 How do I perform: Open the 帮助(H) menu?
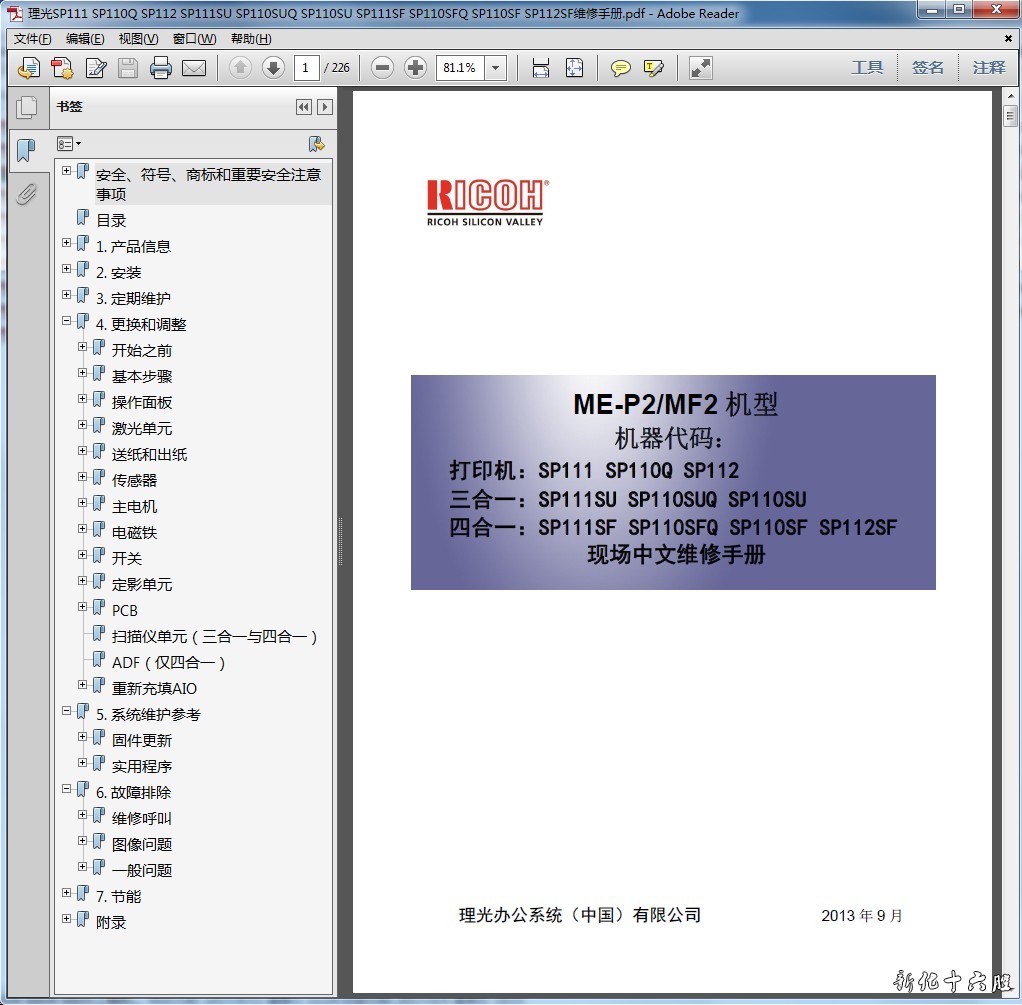click(251, 39)
